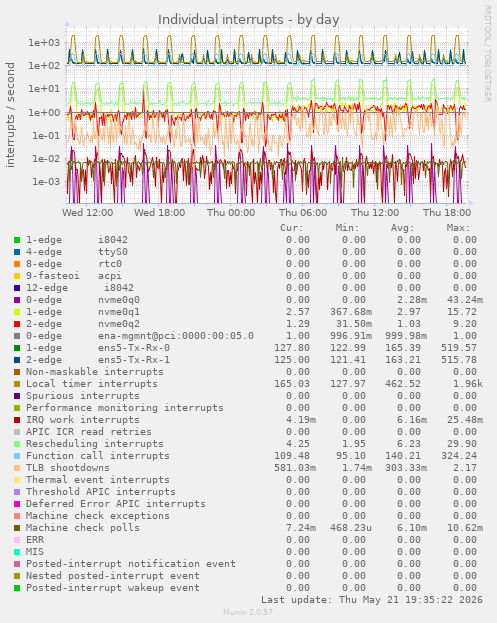The image size is (497, 623).
Task: Click the graph title Individual interrupts - by day
Action: [249, 19]
